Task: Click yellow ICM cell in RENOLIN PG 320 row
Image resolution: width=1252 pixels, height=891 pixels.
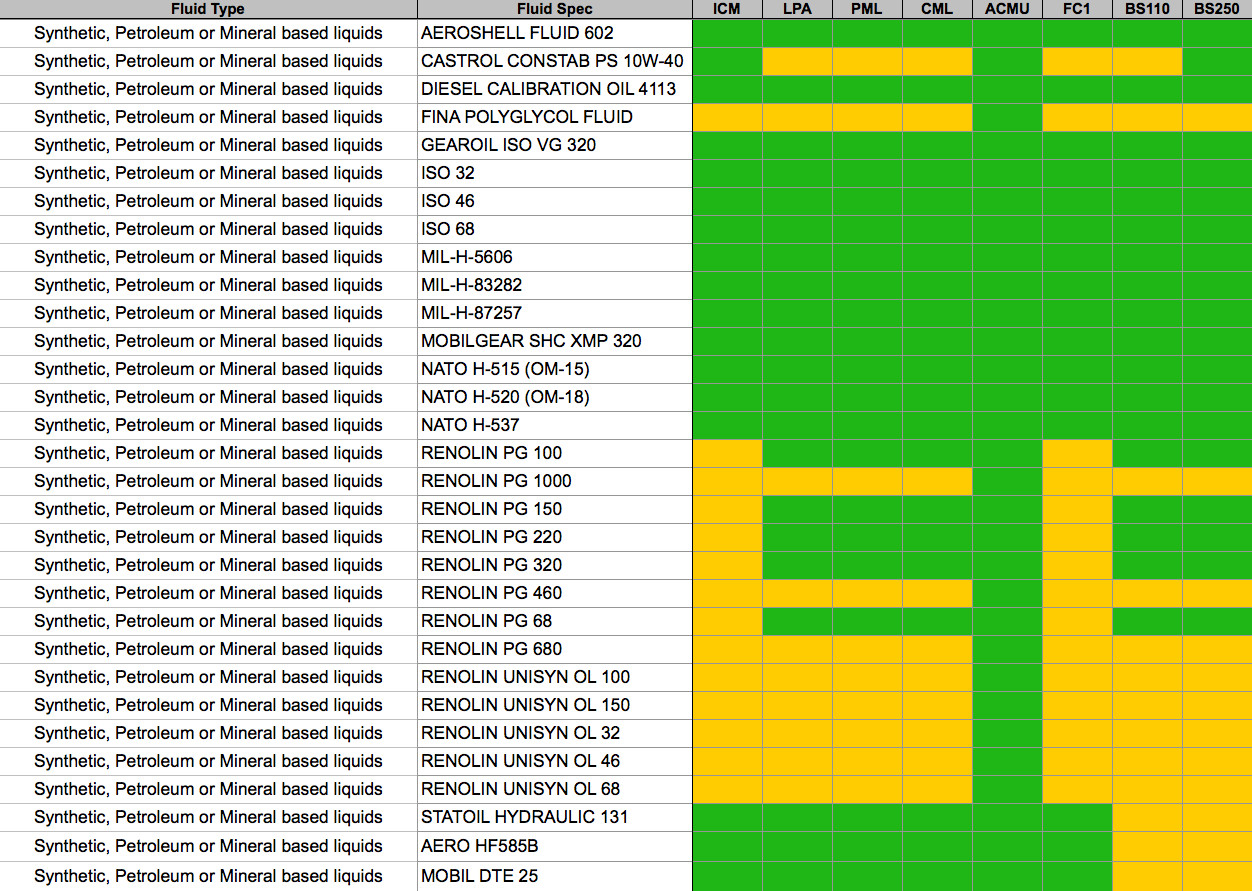Action: pos(727,565)
